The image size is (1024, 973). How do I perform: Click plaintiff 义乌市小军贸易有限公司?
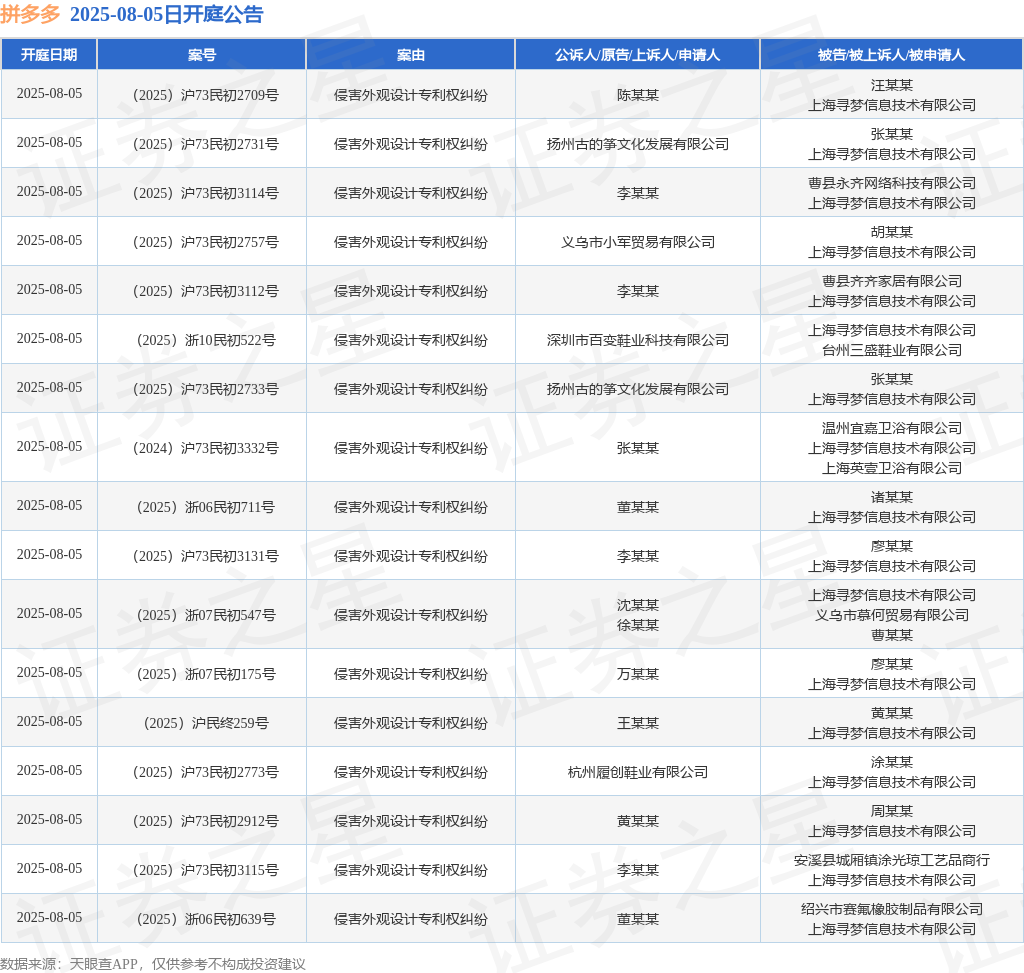[637, 242]
